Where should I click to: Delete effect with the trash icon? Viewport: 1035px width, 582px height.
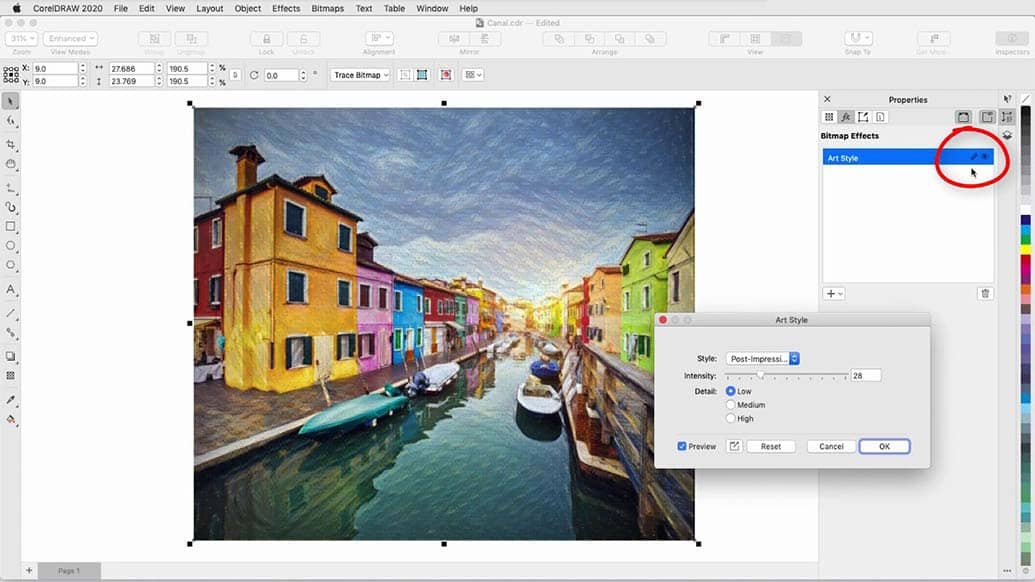point(985,293)
